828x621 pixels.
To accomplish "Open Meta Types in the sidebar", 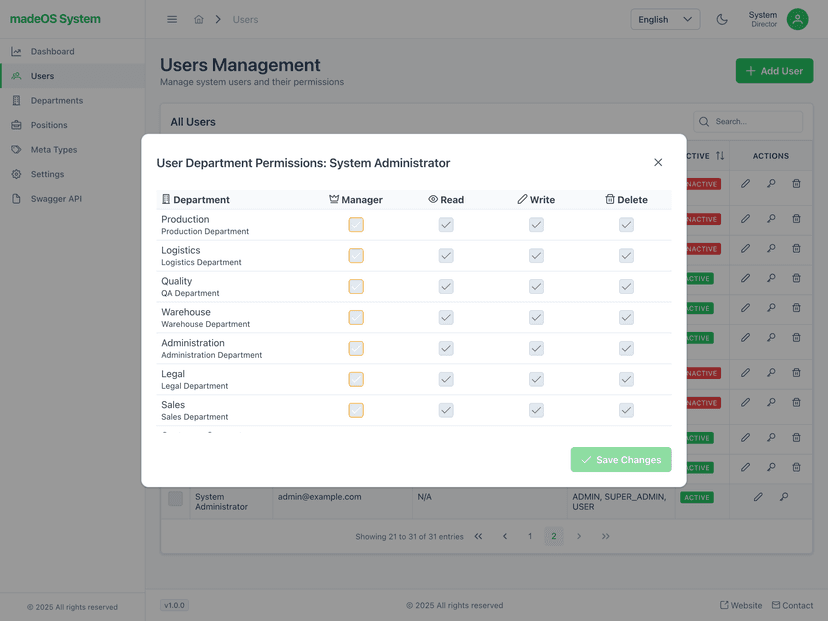I will 72,149.
